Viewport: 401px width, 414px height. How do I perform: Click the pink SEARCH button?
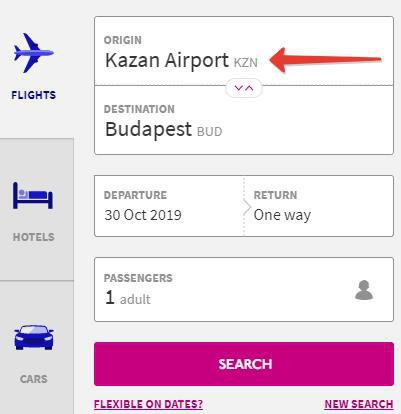coord(244,364)
